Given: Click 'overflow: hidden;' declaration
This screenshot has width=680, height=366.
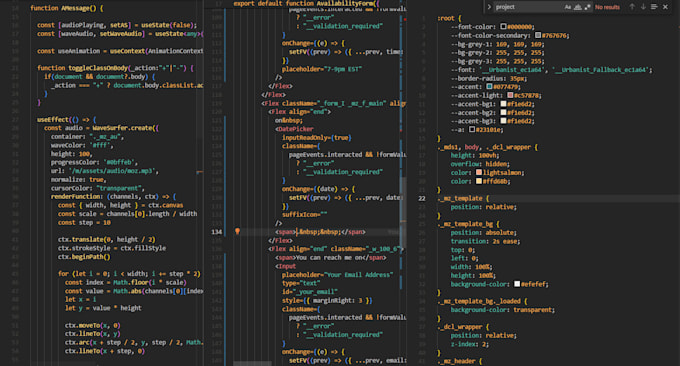Looking at the screenshot, I should pos(480,164).
